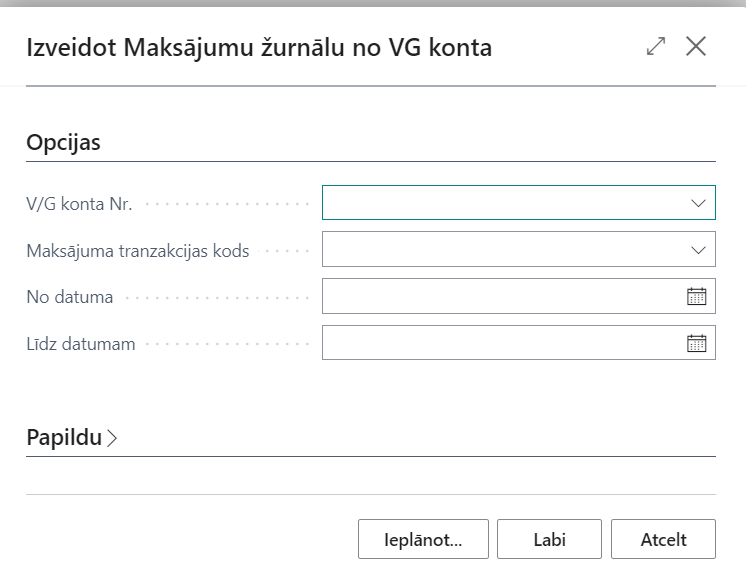Close the Izveidot Maksājumu žurnālu dialog
Screen dimensions: 746x581
(696, 46)
